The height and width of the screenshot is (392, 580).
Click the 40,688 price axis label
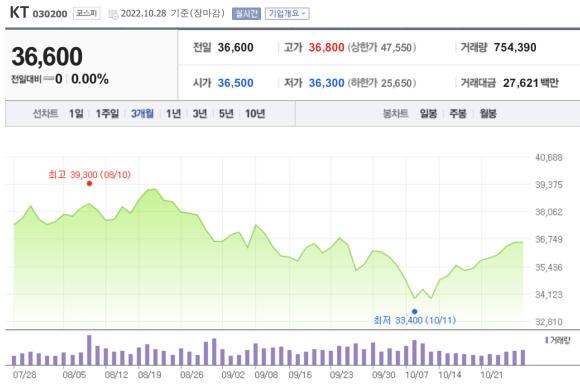point(549,158)
